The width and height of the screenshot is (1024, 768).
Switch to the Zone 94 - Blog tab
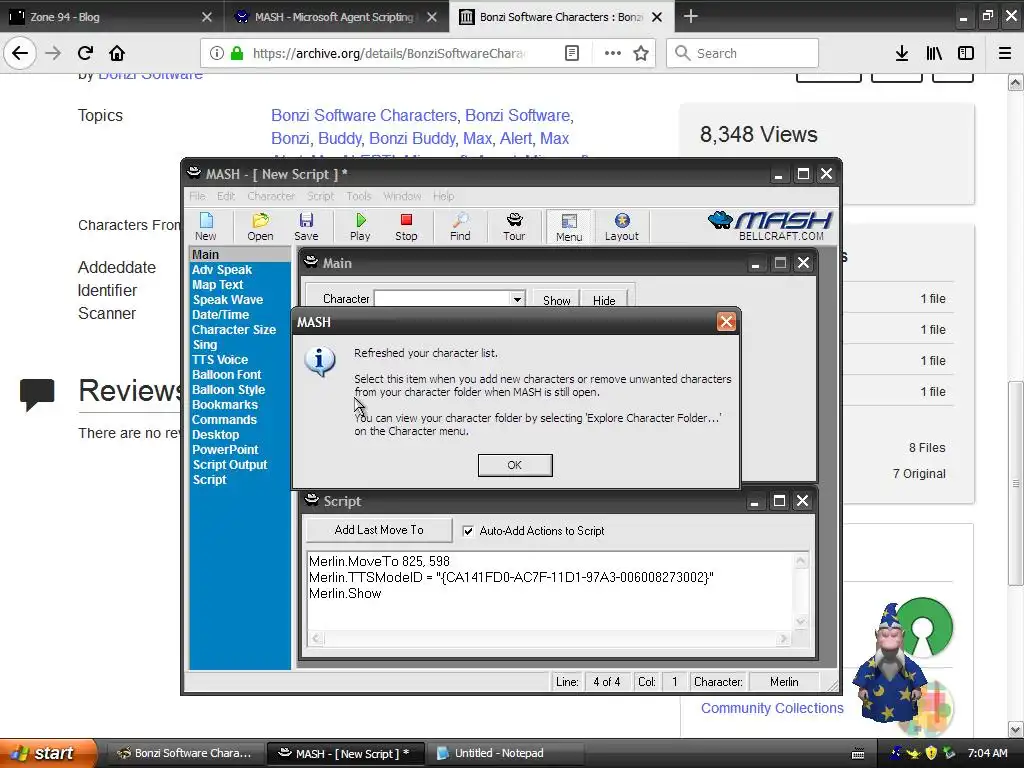[x=111, y=17]
